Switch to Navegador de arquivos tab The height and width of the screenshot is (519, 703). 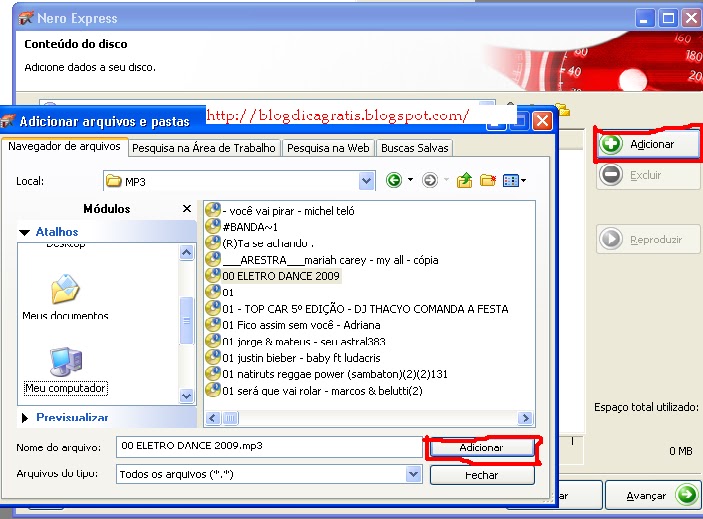(x=64, y=147)
